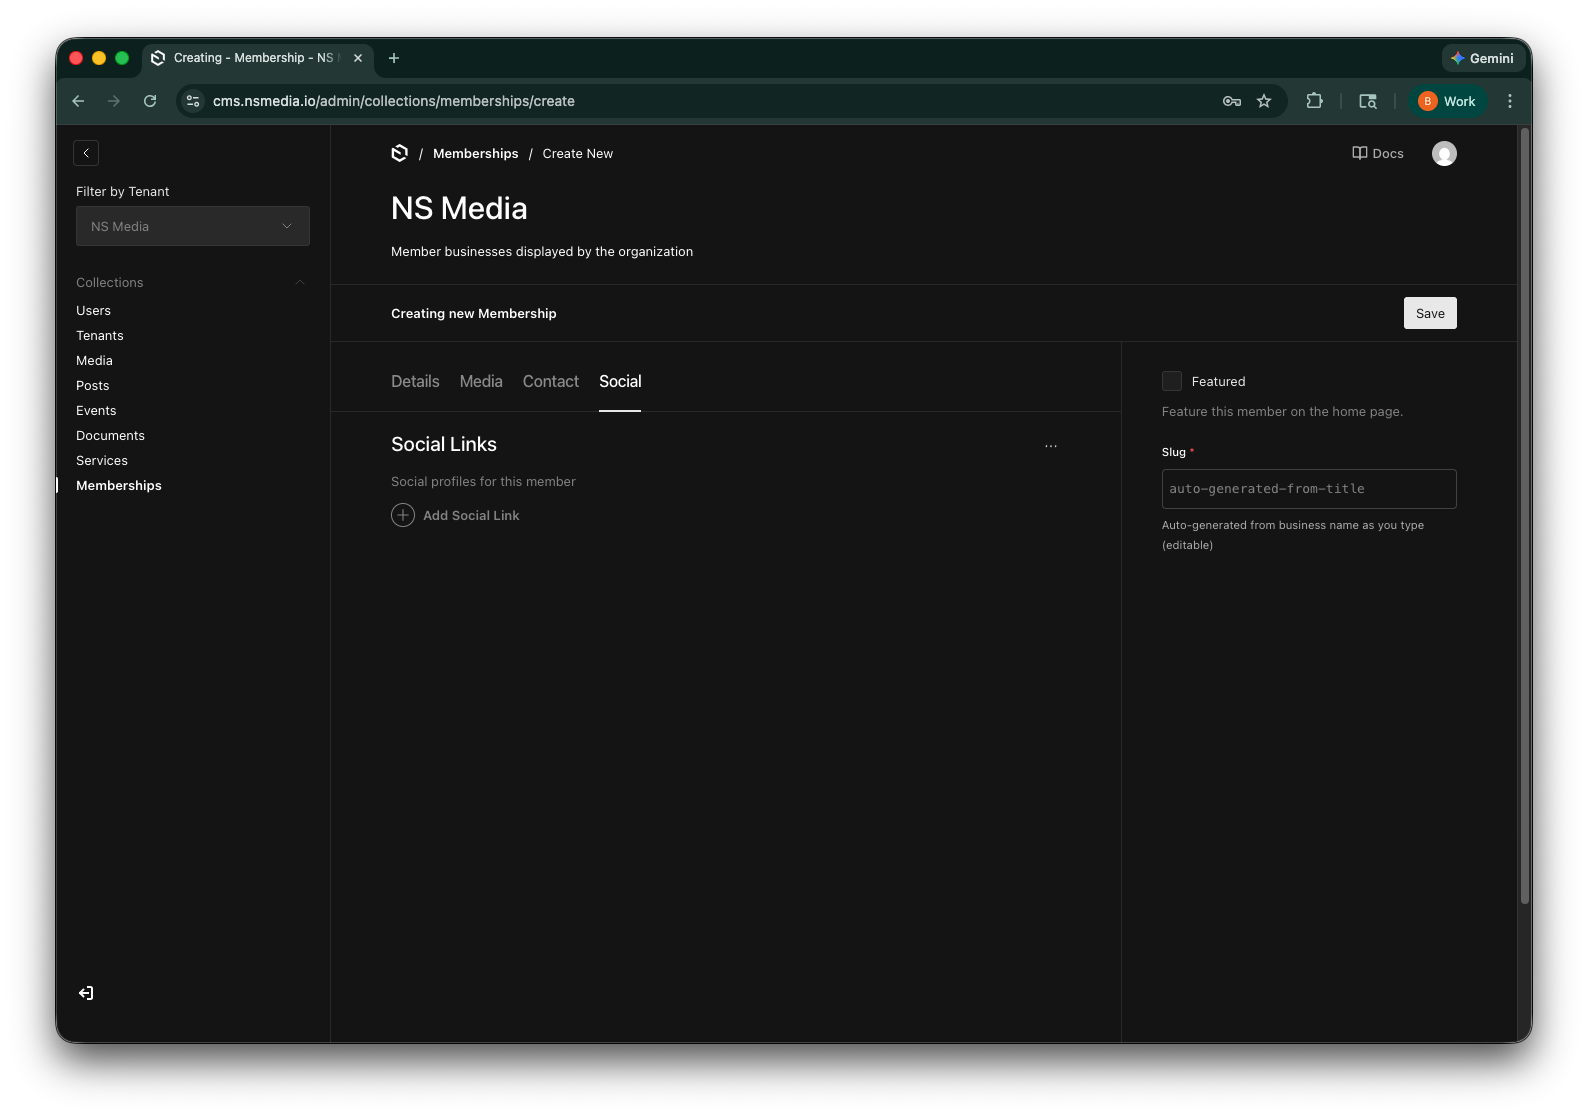Open the user account avatar
This screenshot has height=1117, width=1588.
coord(1444,153)
